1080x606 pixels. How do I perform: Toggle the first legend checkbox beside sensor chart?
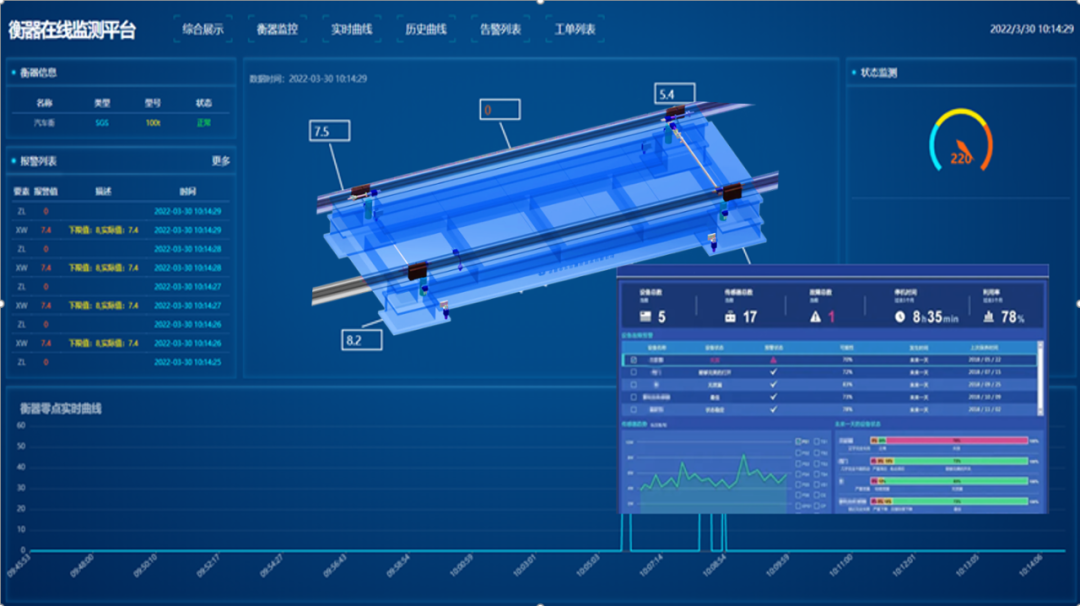pyautogui.click(x=797, y=441)
